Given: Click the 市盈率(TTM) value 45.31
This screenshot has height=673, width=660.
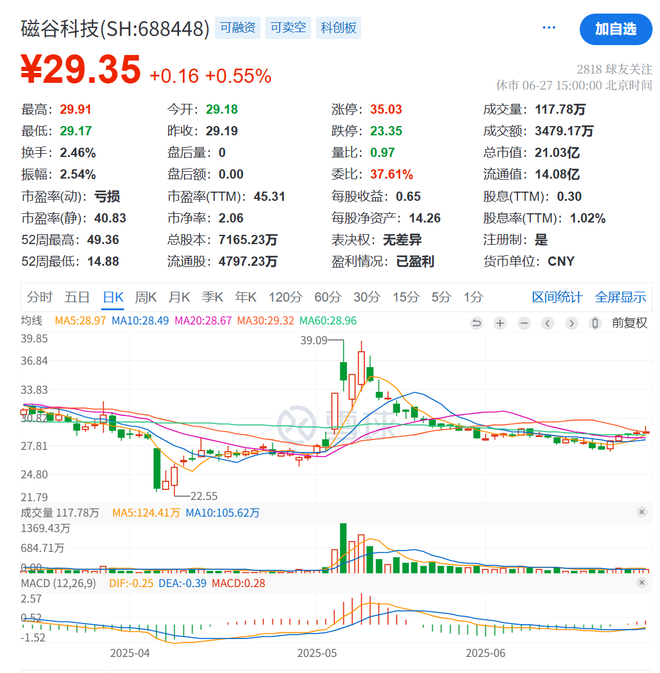Looking at the screenshot, I should click(x=269, y=197).
